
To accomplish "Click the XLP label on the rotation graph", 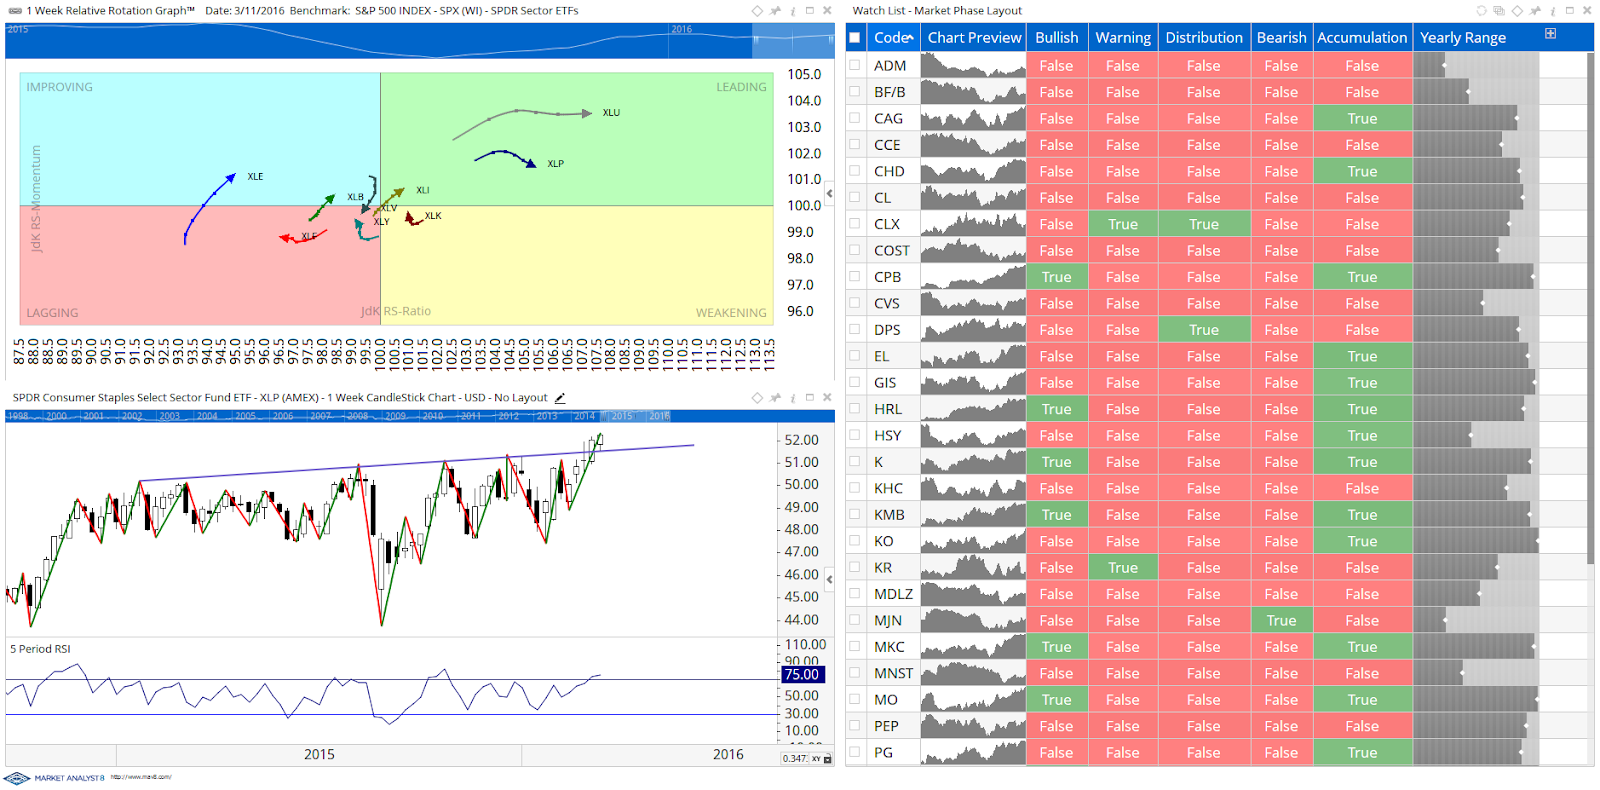I will [x=555, y=163].
